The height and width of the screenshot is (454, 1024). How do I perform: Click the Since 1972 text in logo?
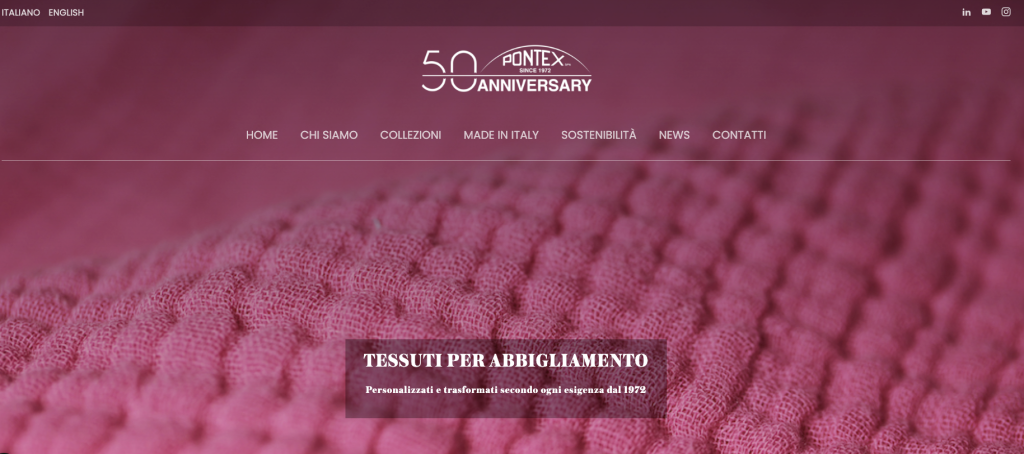(536, 69)
